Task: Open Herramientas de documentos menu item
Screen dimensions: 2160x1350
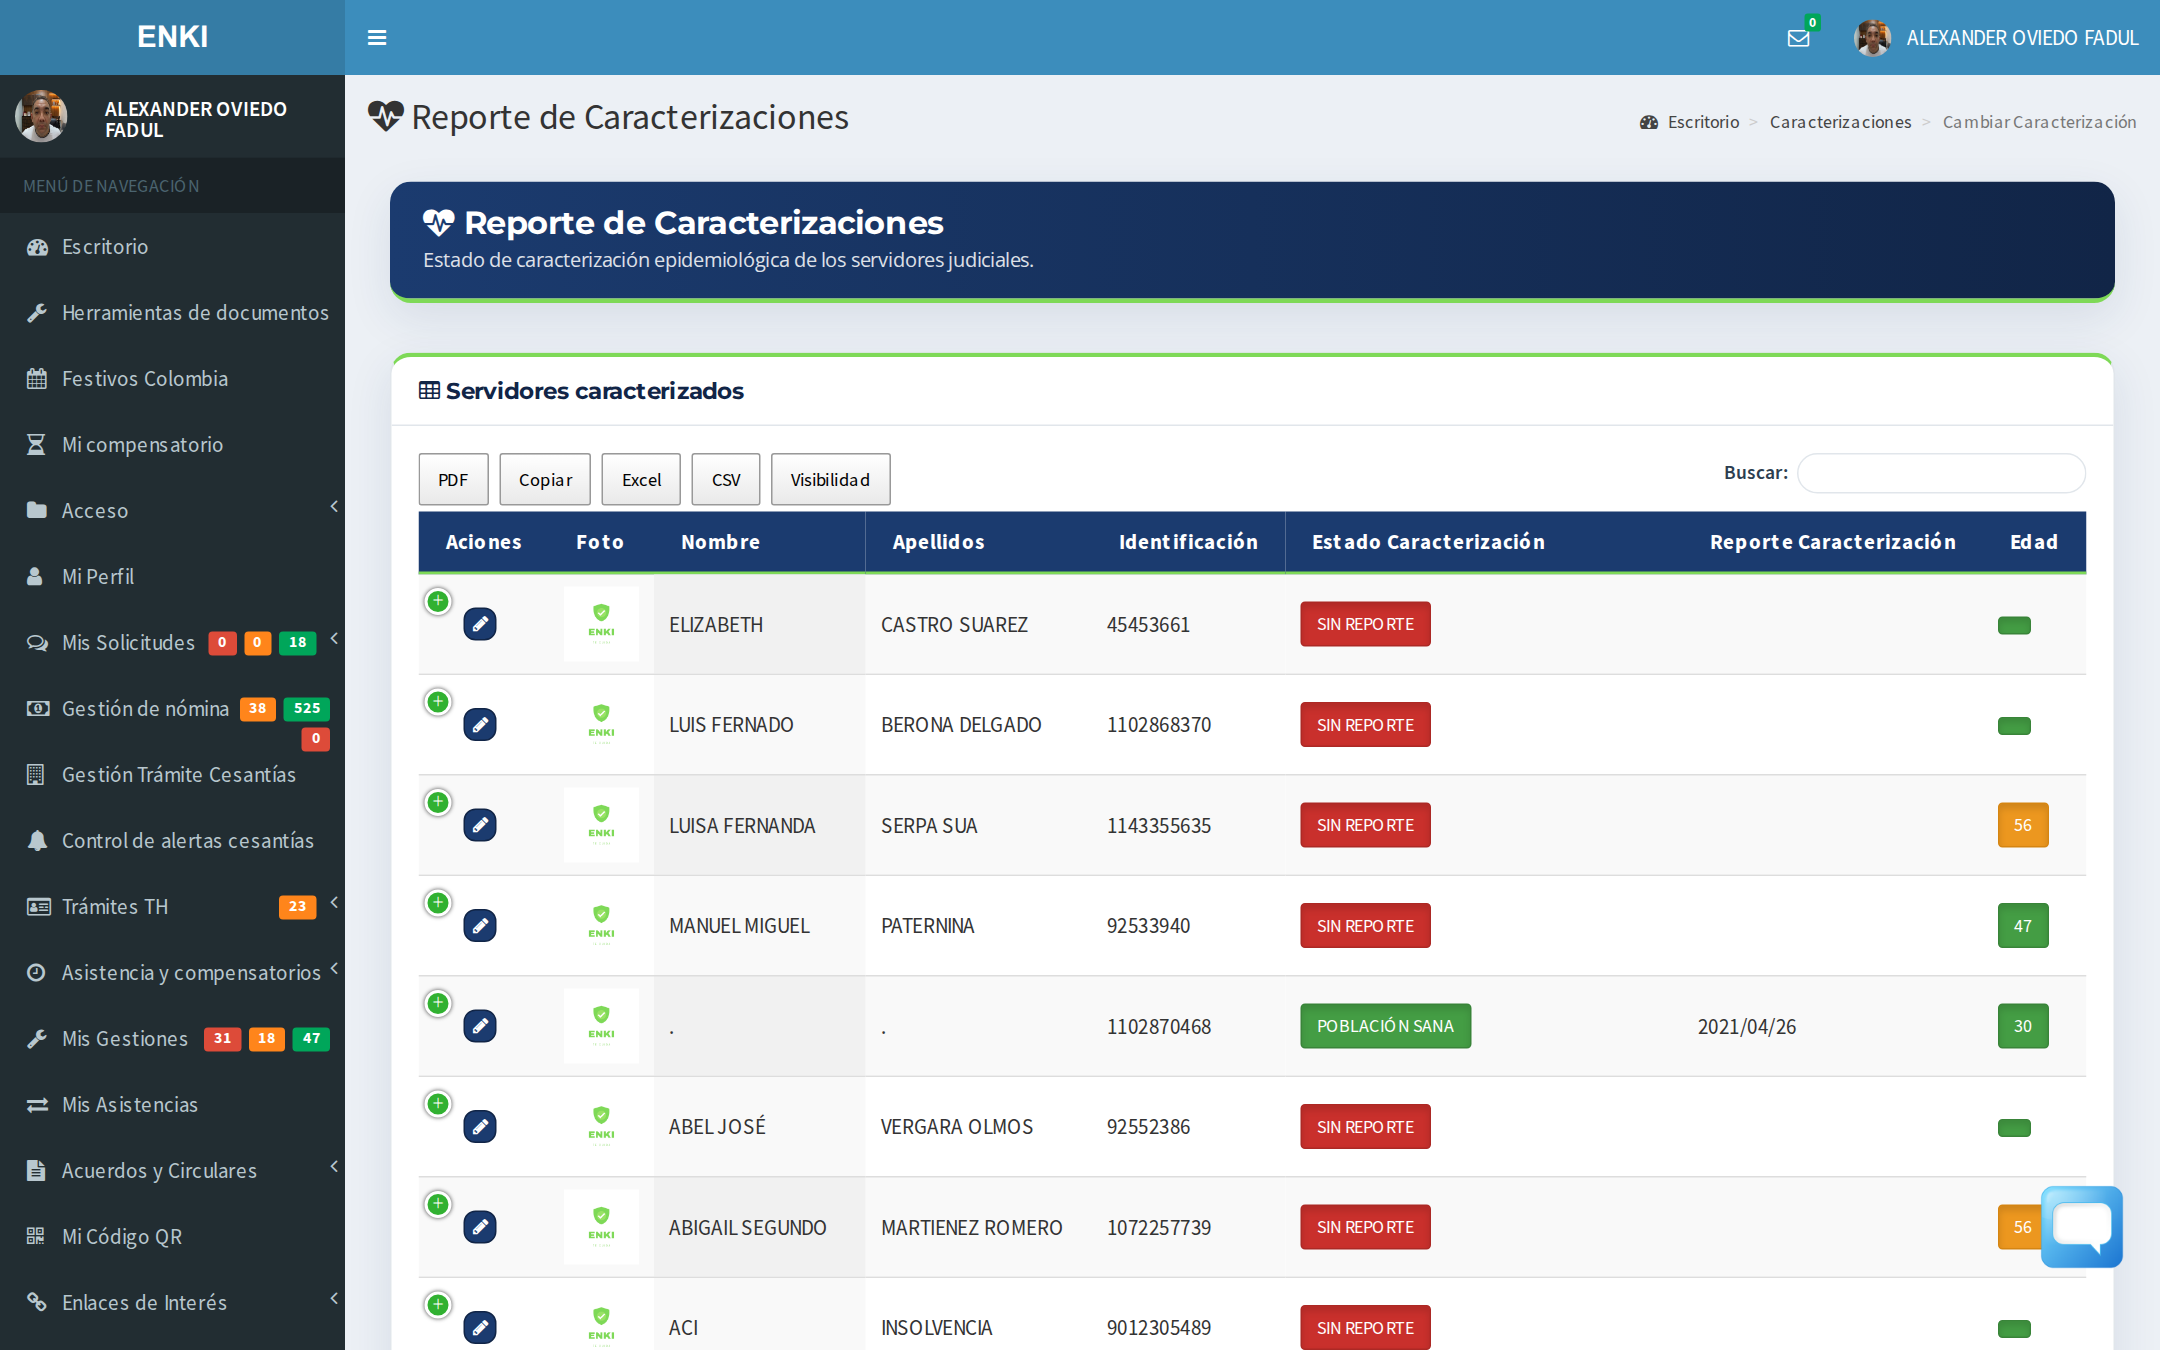Action: click(172, 312)
